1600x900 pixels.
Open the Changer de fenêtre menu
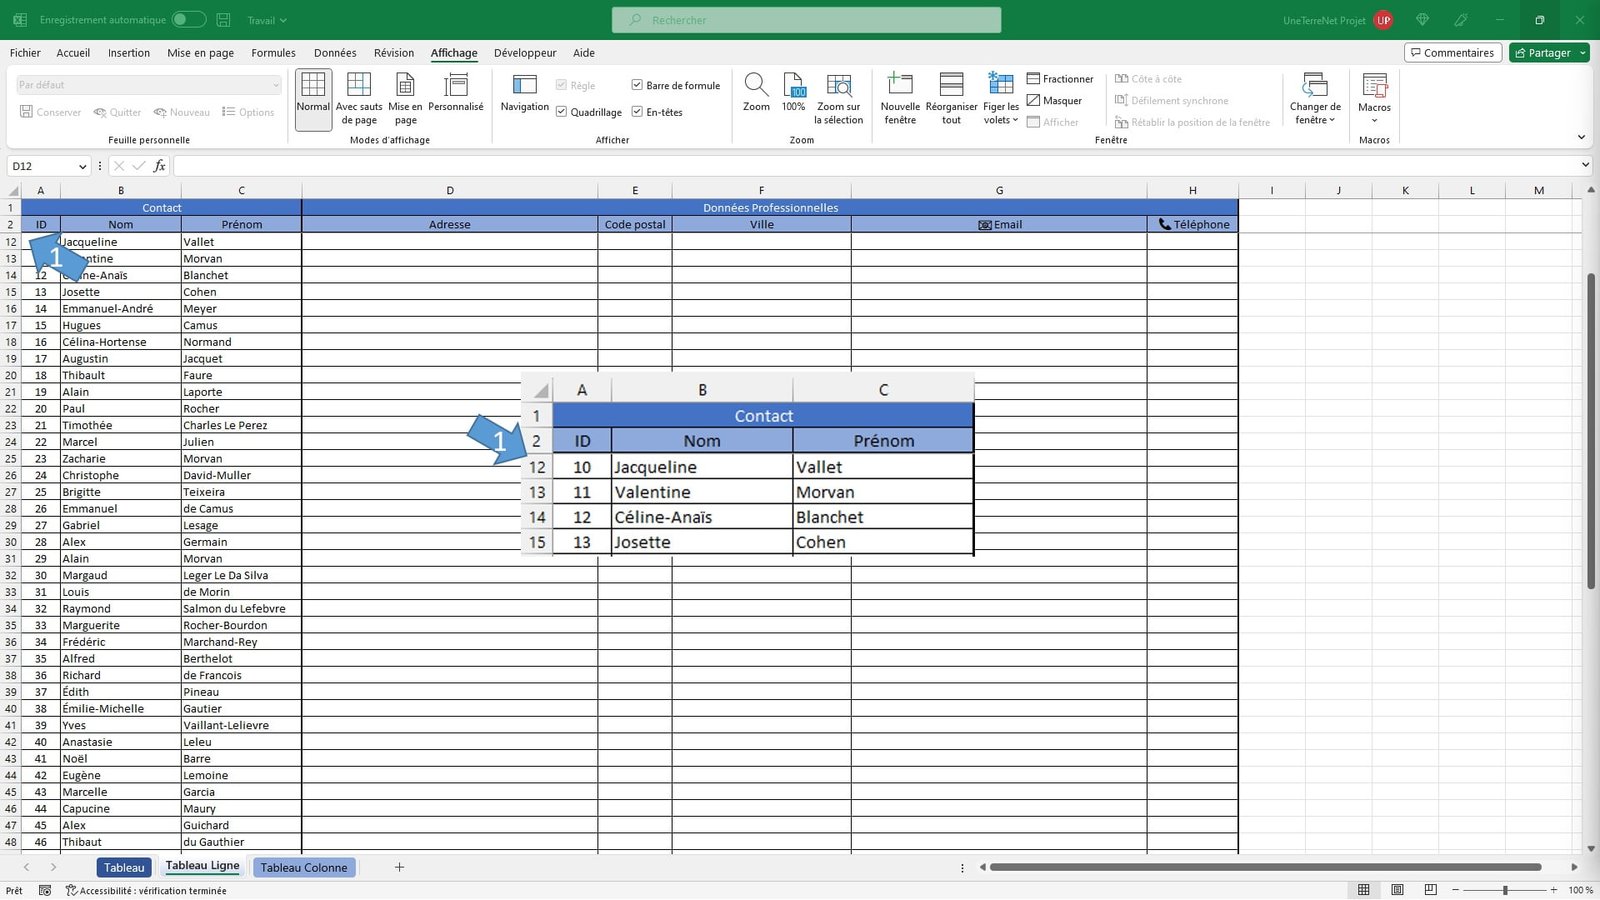click(1313, 97)
